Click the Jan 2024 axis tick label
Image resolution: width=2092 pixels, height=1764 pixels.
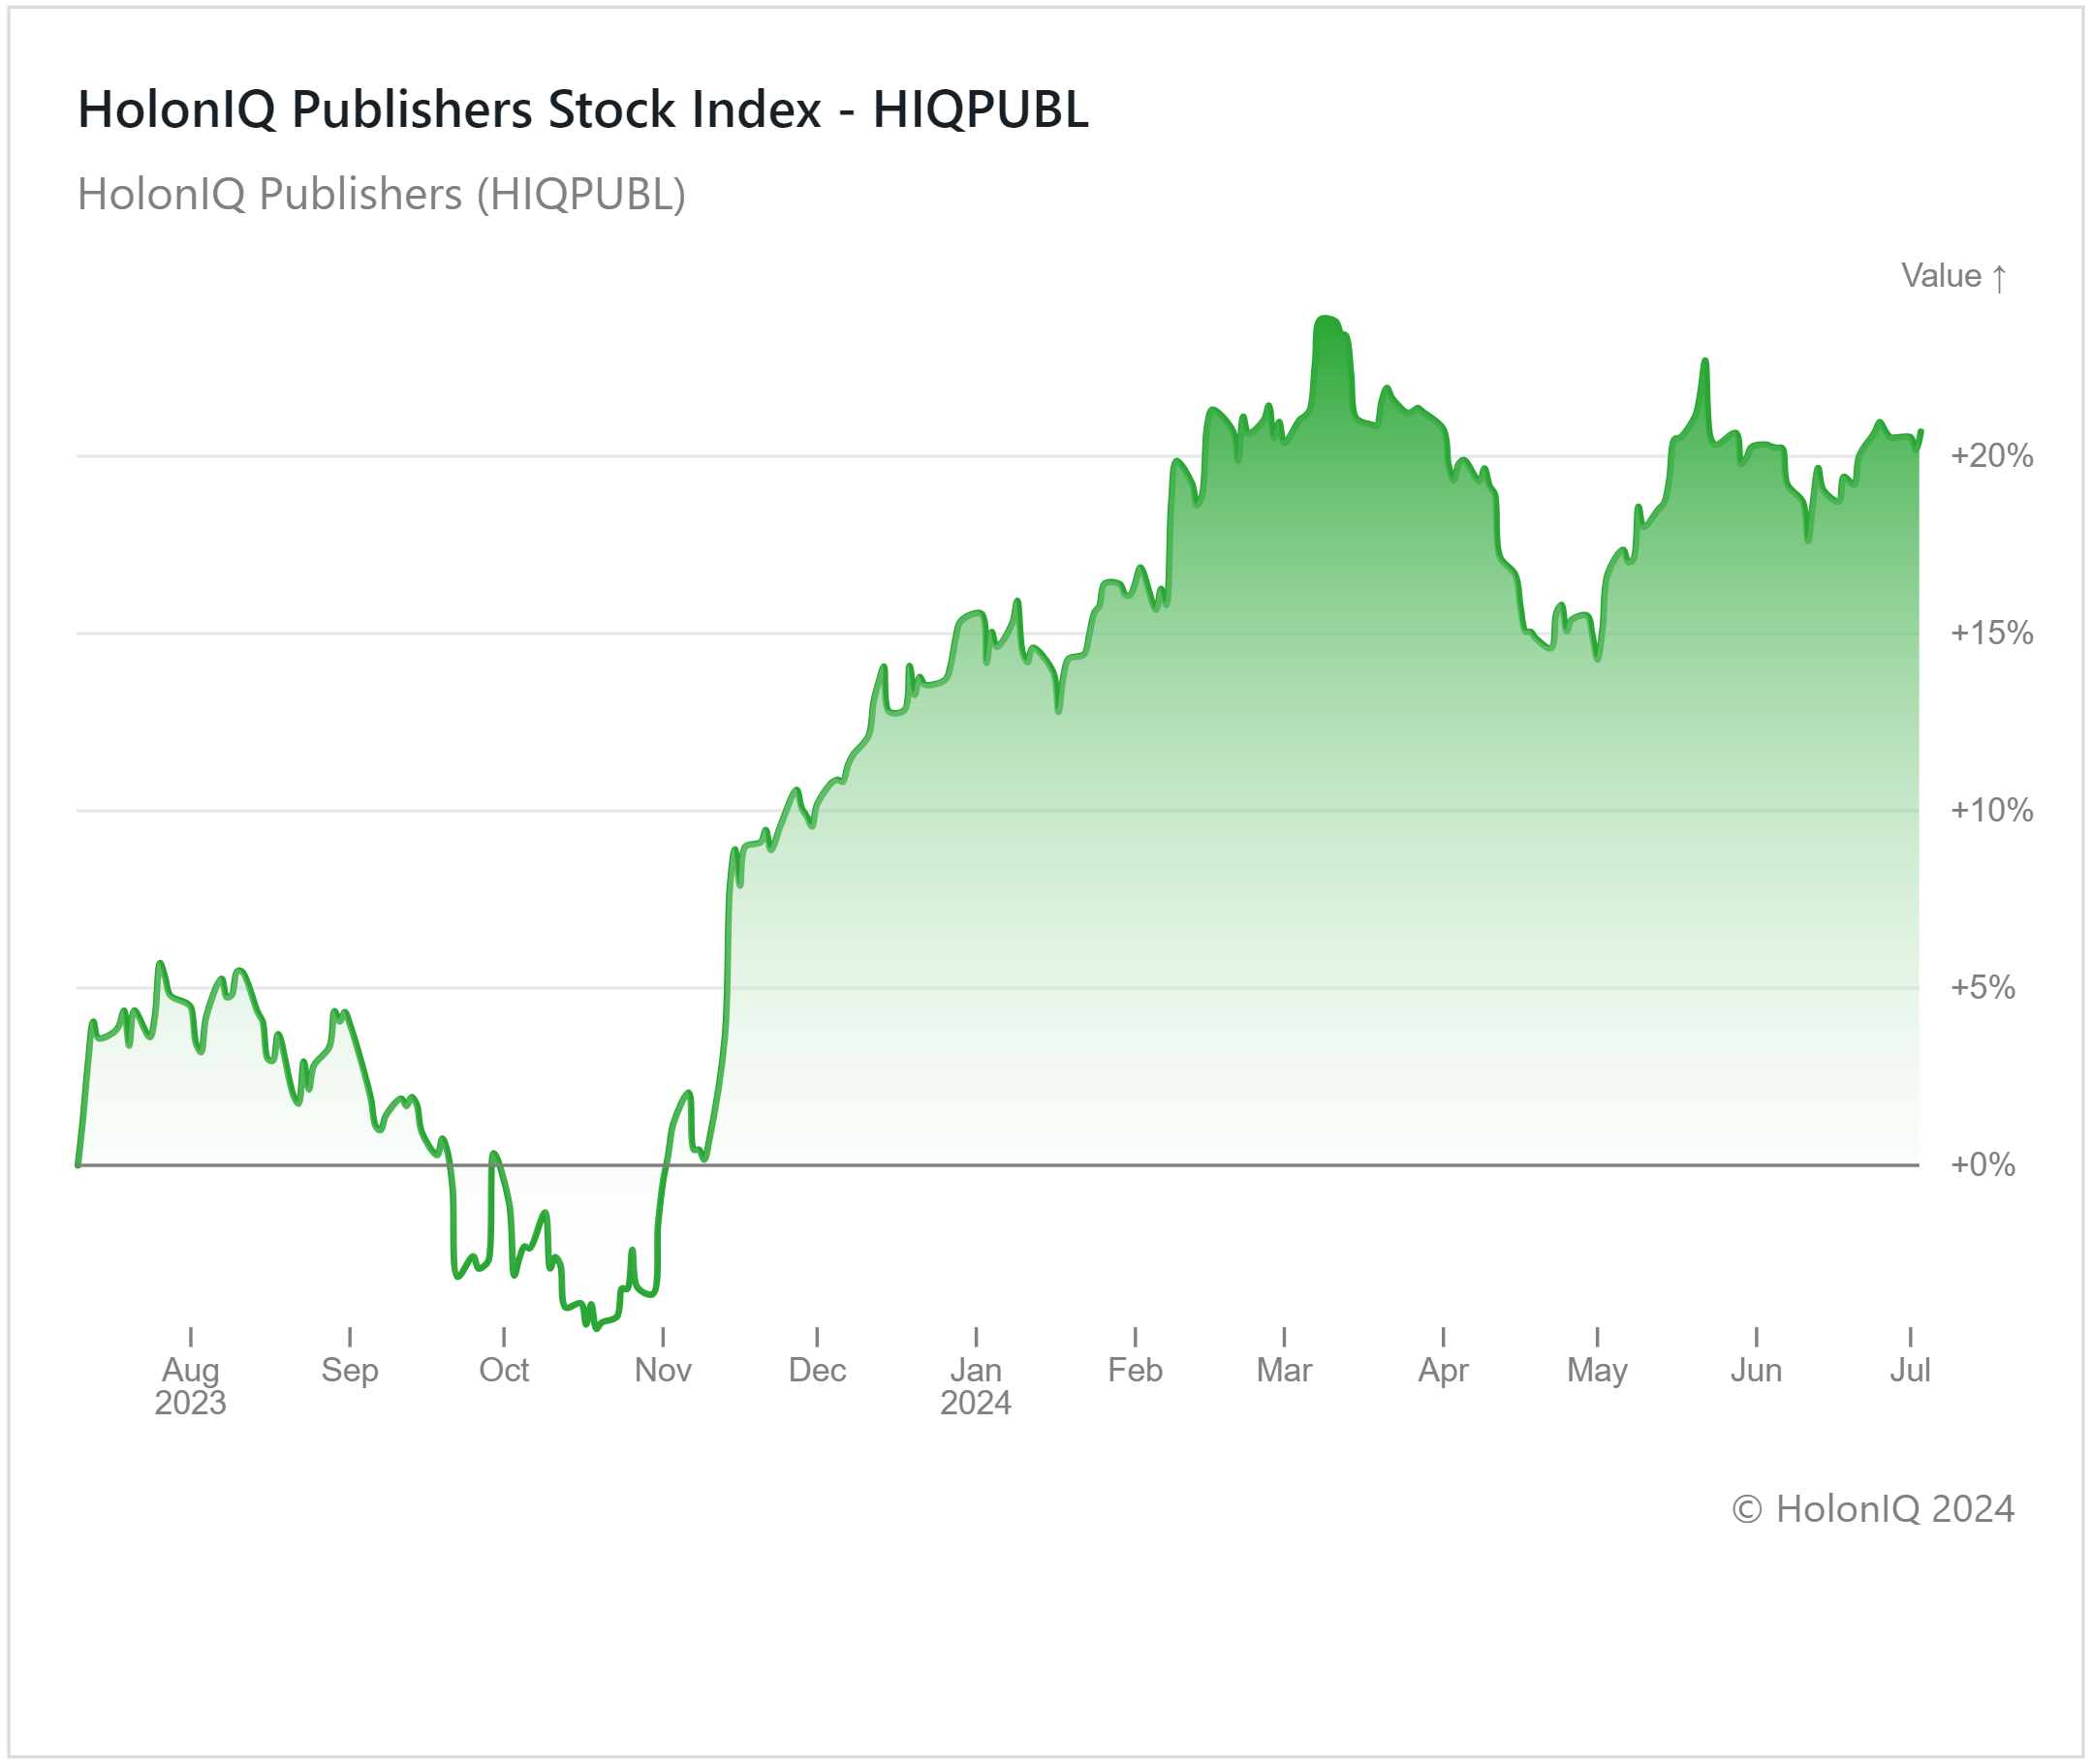[x=975, y=1385]
